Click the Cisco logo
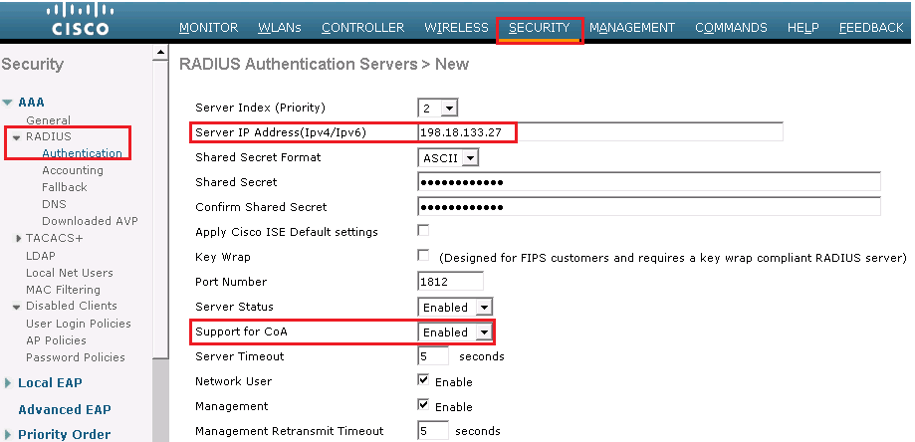Screen dimensions: 915x442 click(x=80, y=20)
